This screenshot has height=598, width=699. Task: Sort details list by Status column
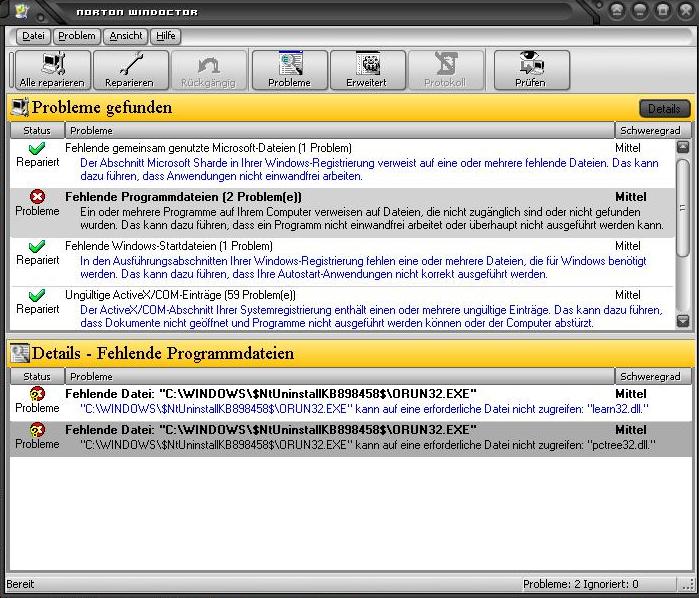pos(37,376)
